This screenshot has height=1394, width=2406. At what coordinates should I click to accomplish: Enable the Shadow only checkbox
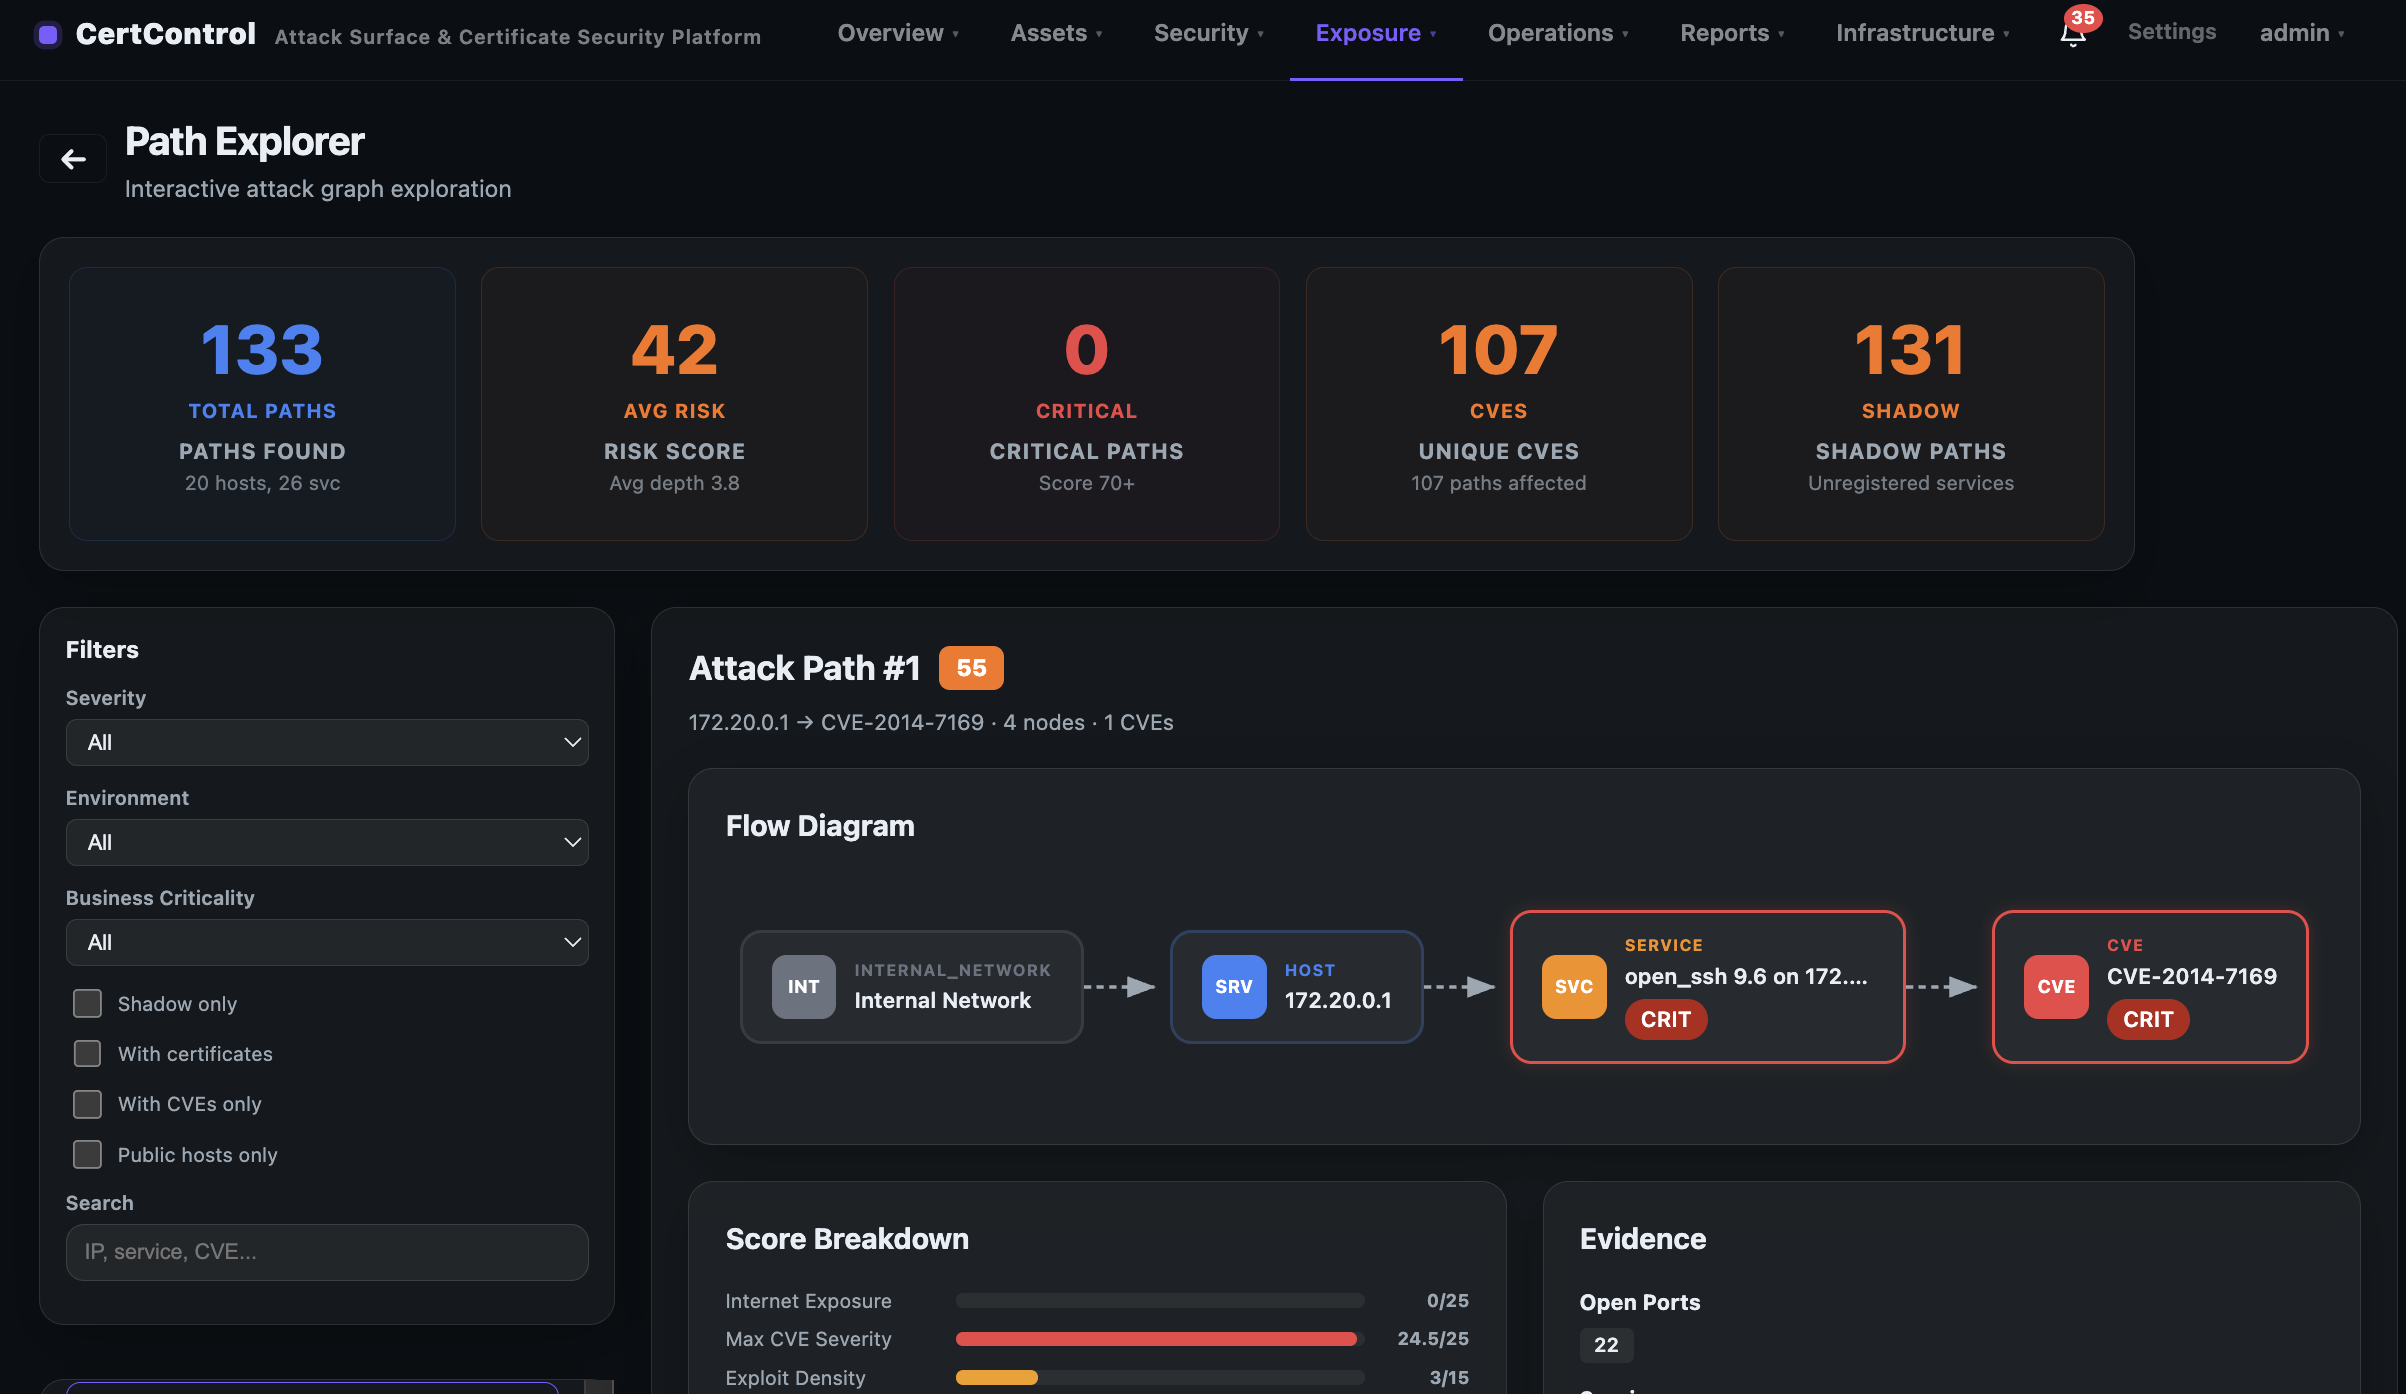(88, 1004)
